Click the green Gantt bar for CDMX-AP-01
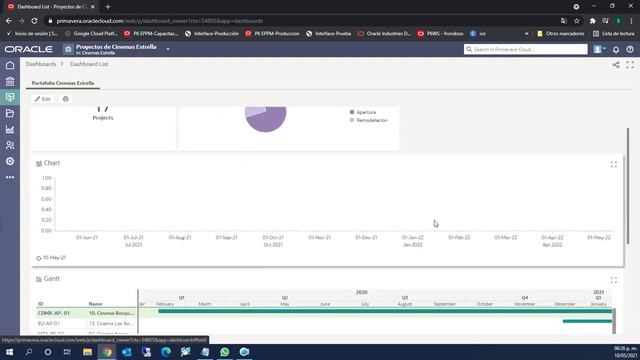Viewport: 640px width, 360px height. [385, 311]
